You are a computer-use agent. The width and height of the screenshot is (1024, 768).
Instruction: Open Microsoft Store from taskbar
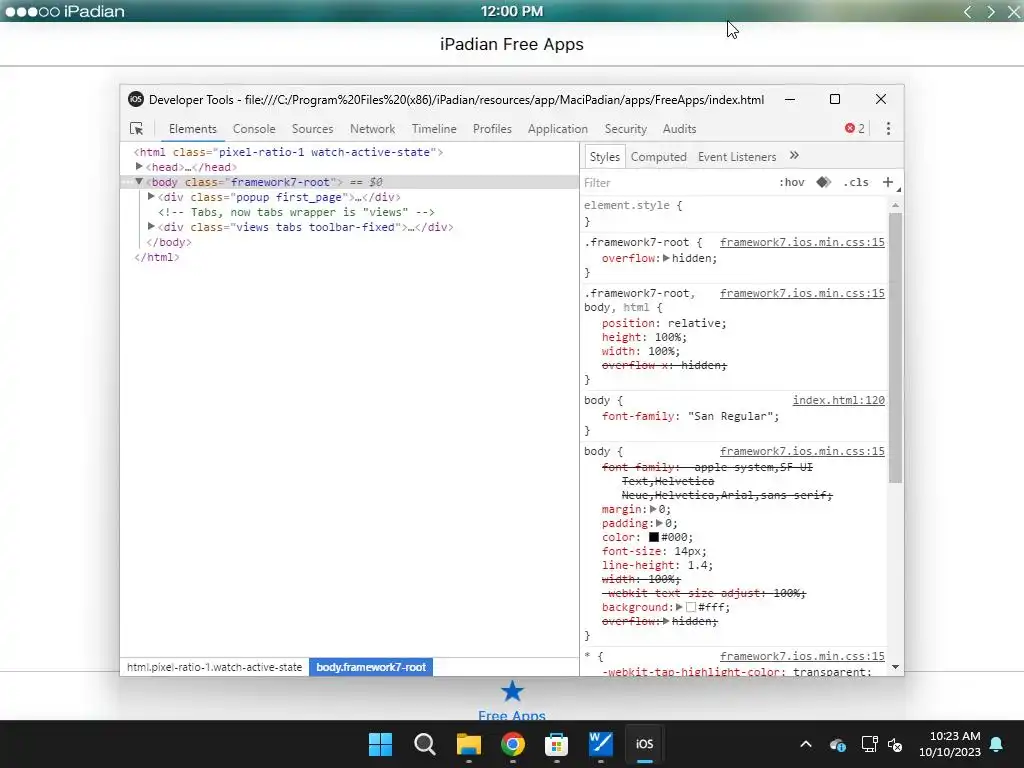556,744
